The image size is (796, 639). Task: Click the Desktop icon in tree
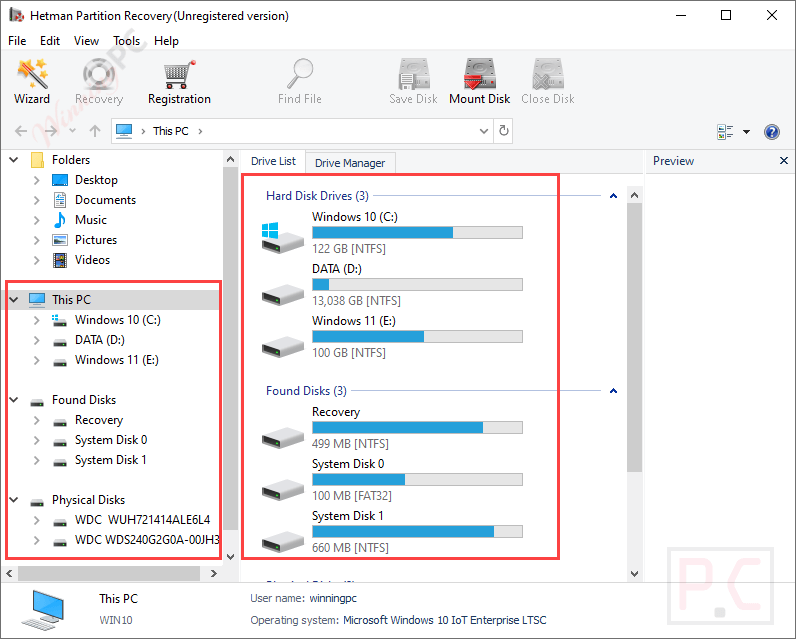pyautogui.click(x=60, y=180)
